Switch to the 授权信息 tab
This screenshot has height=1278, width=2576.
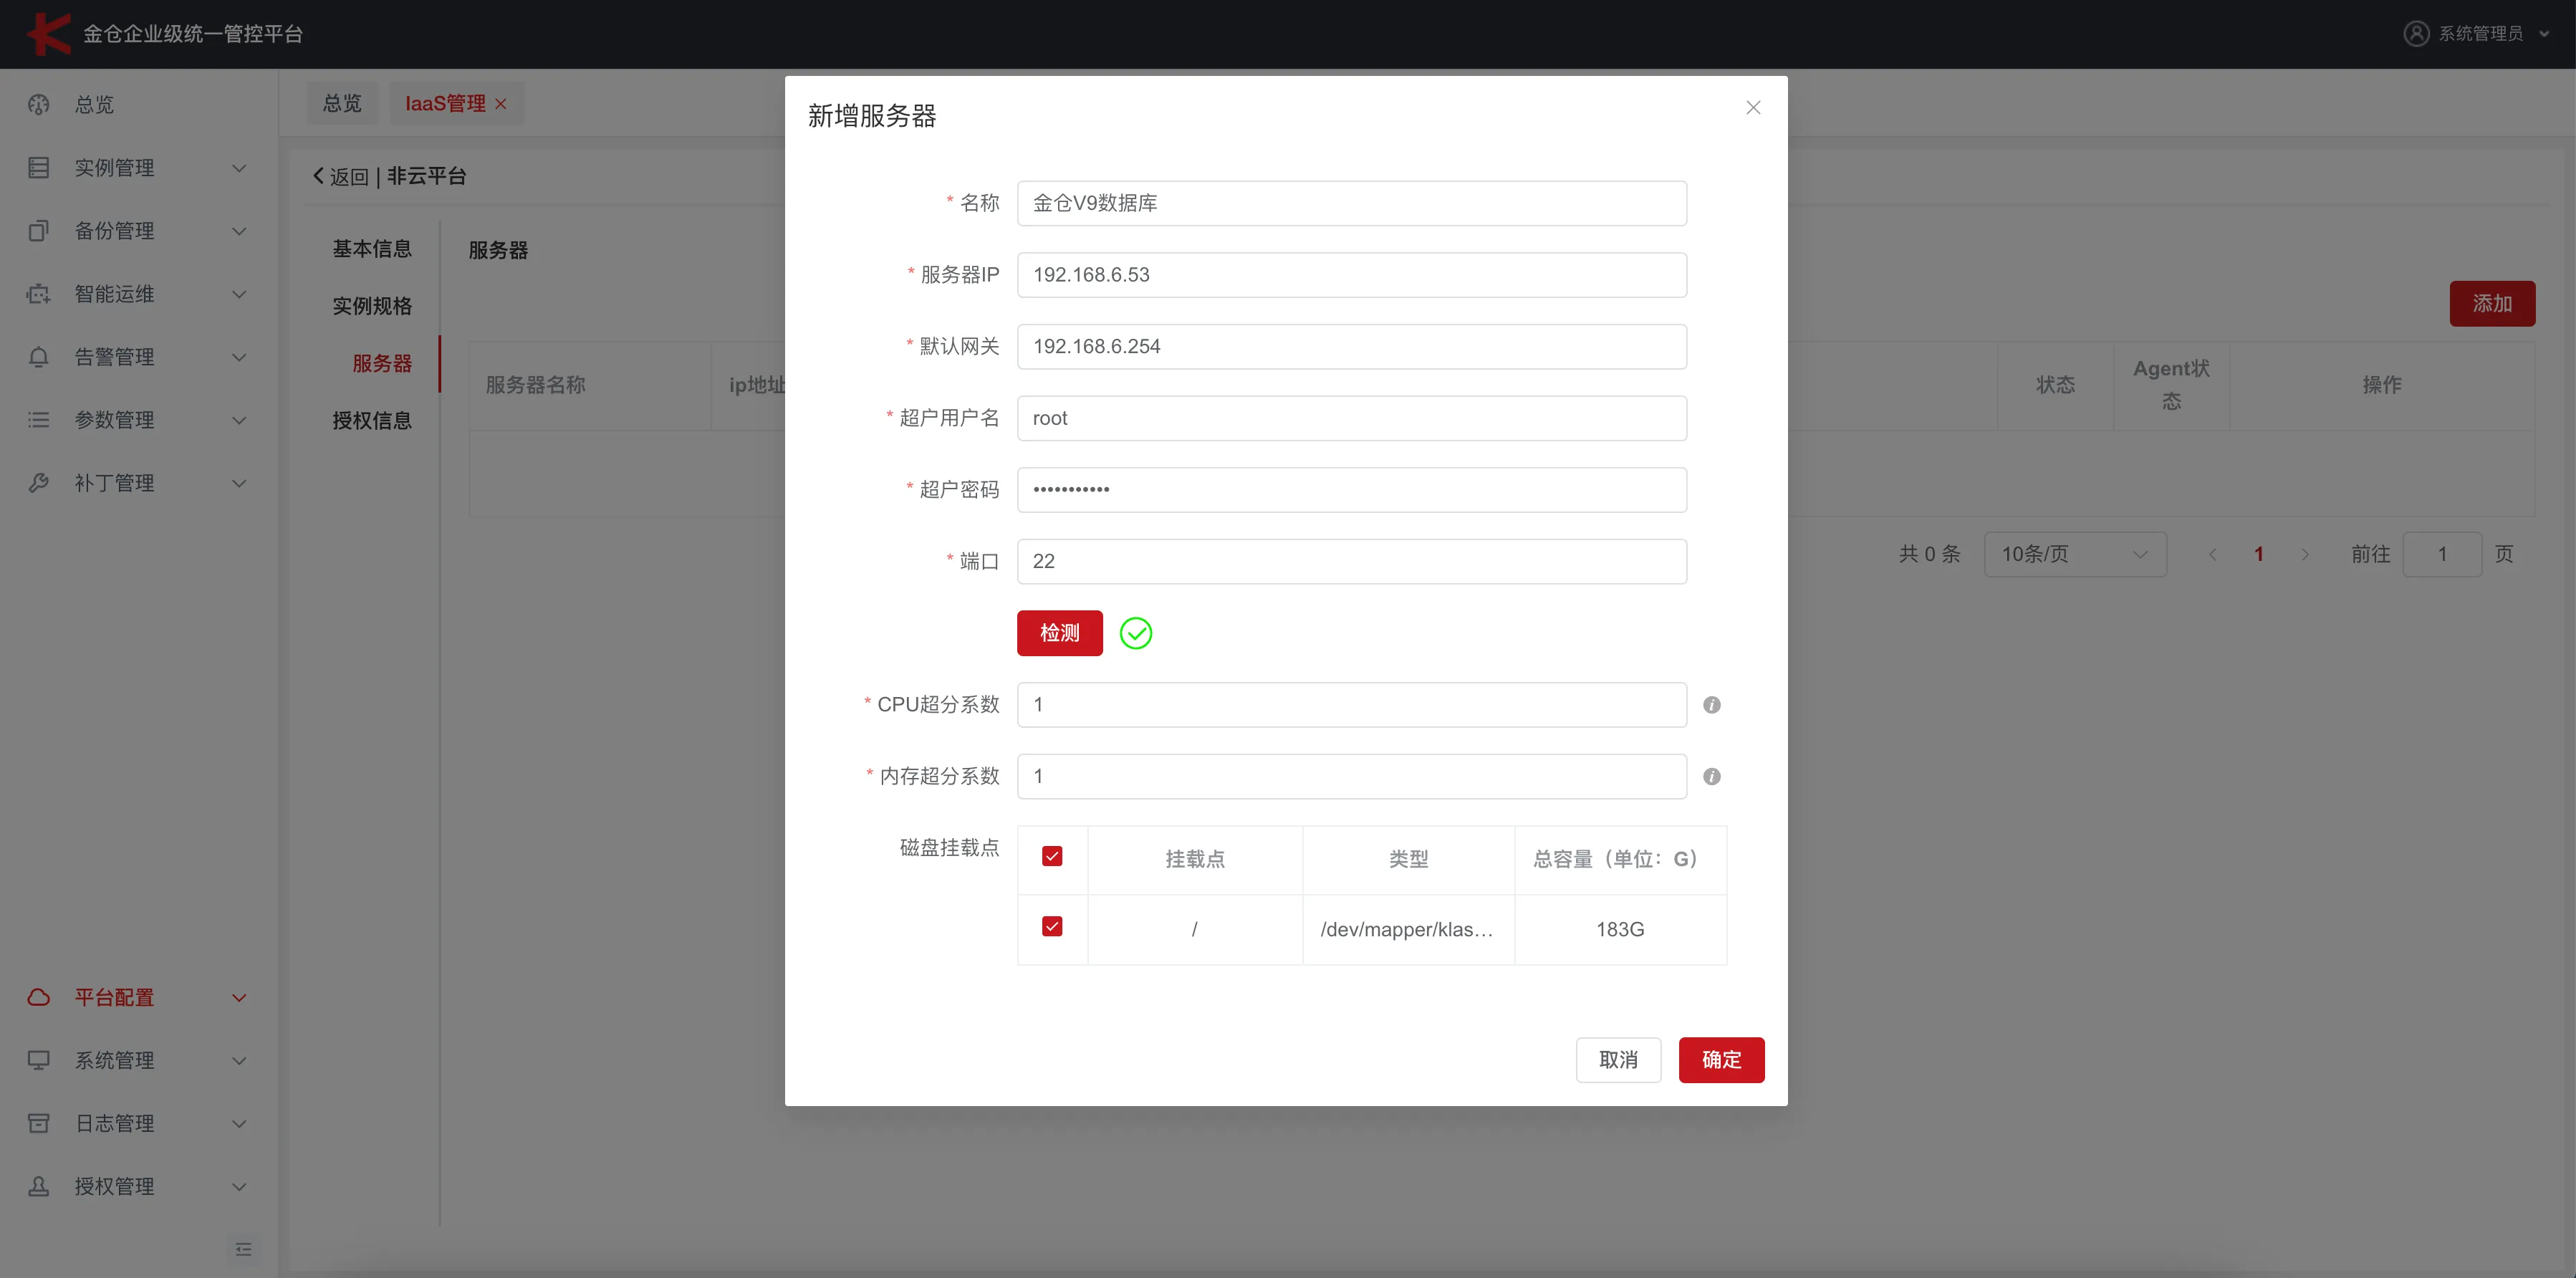tap(371, 420)
